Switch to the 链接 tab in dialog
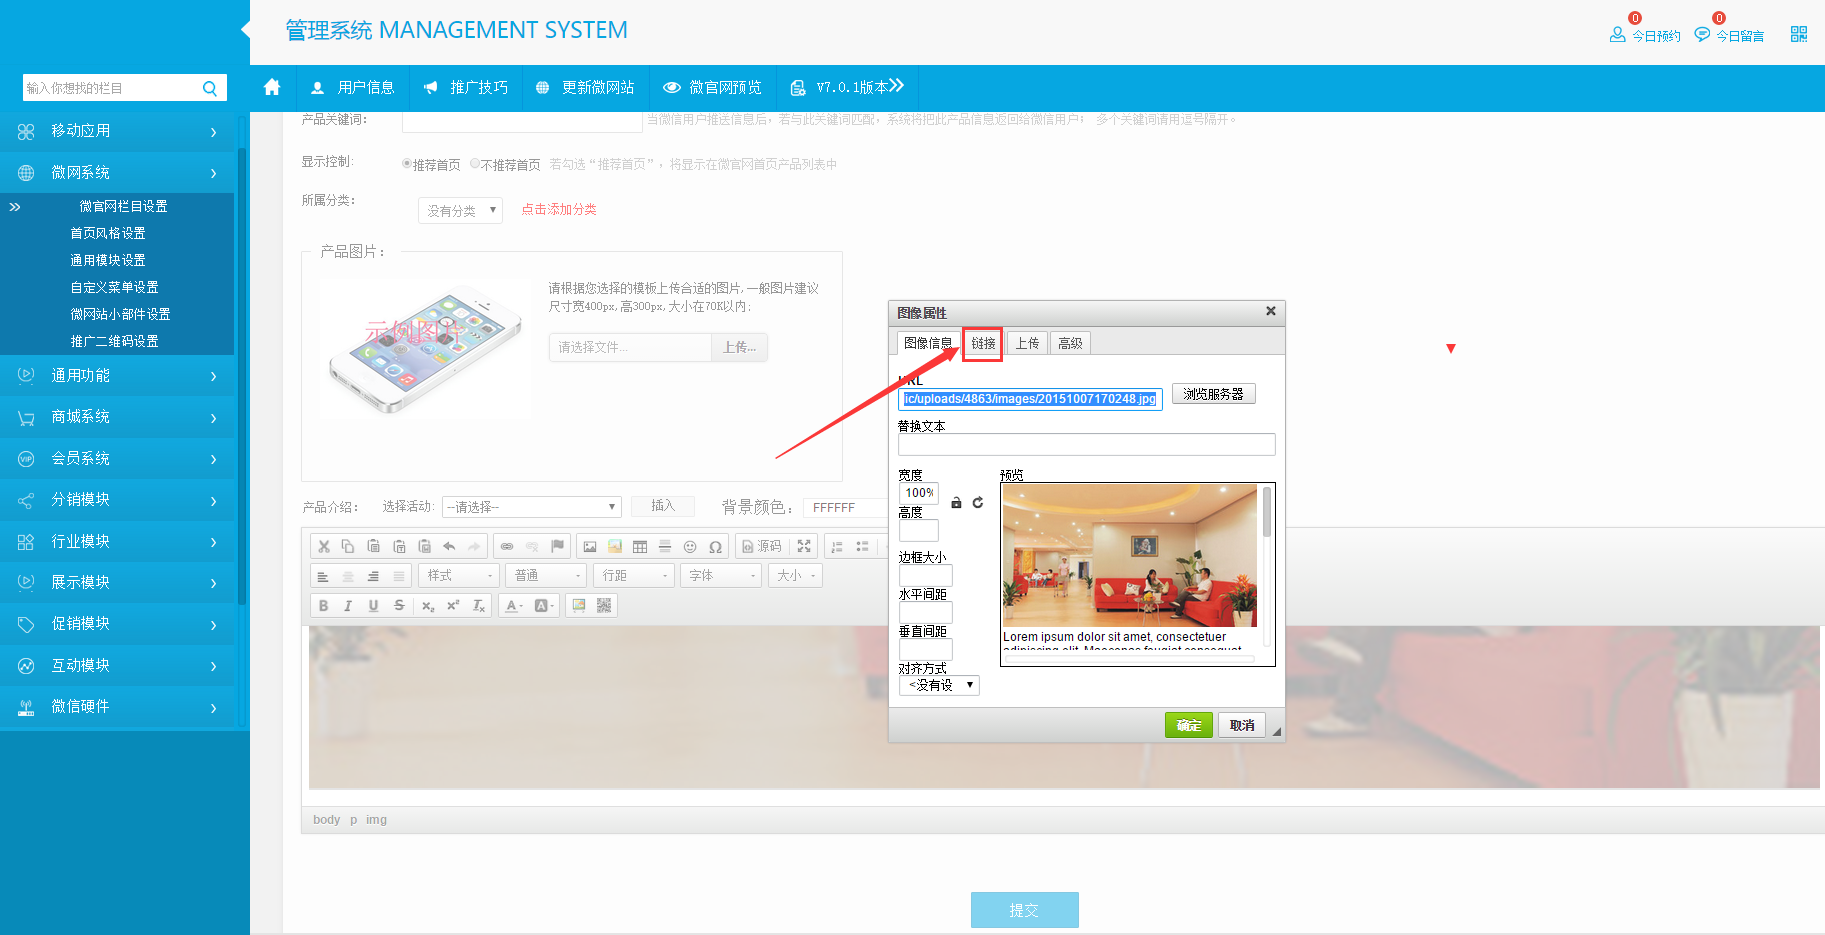This screenshot has height=935, width=1825. (983, 343)
